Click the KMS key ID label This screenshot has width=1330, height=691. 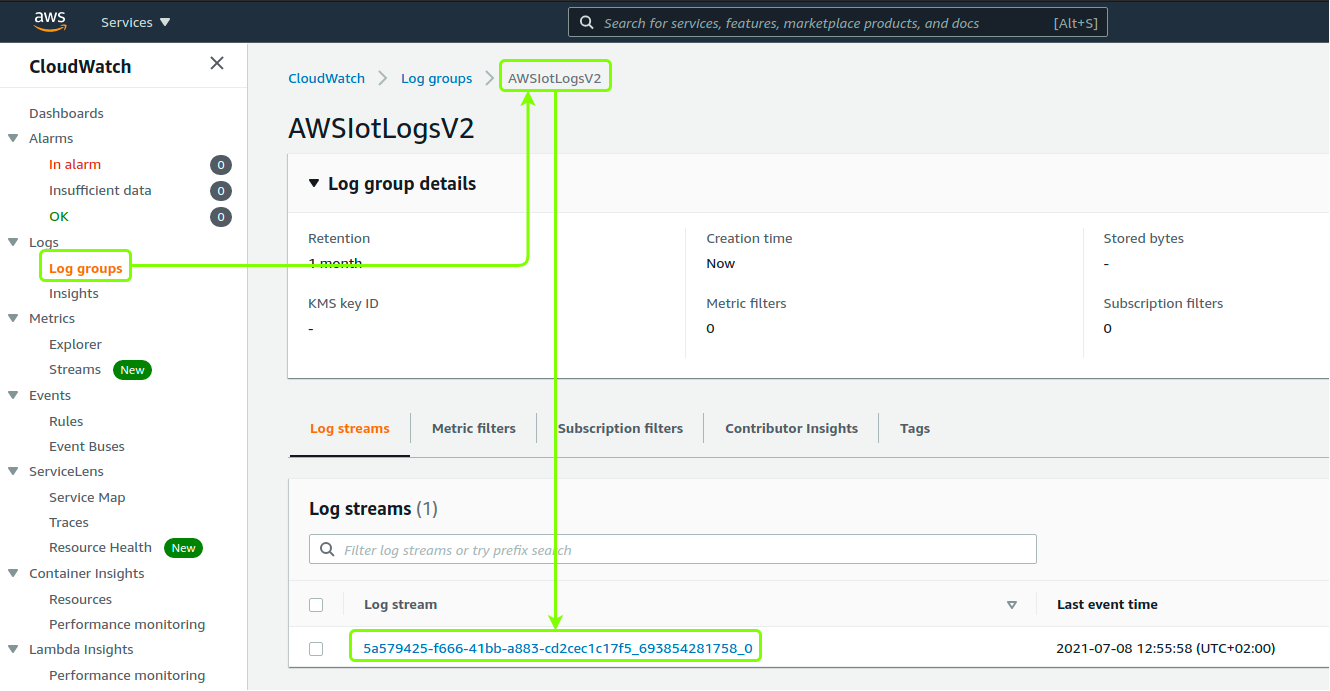coord(343,303)
